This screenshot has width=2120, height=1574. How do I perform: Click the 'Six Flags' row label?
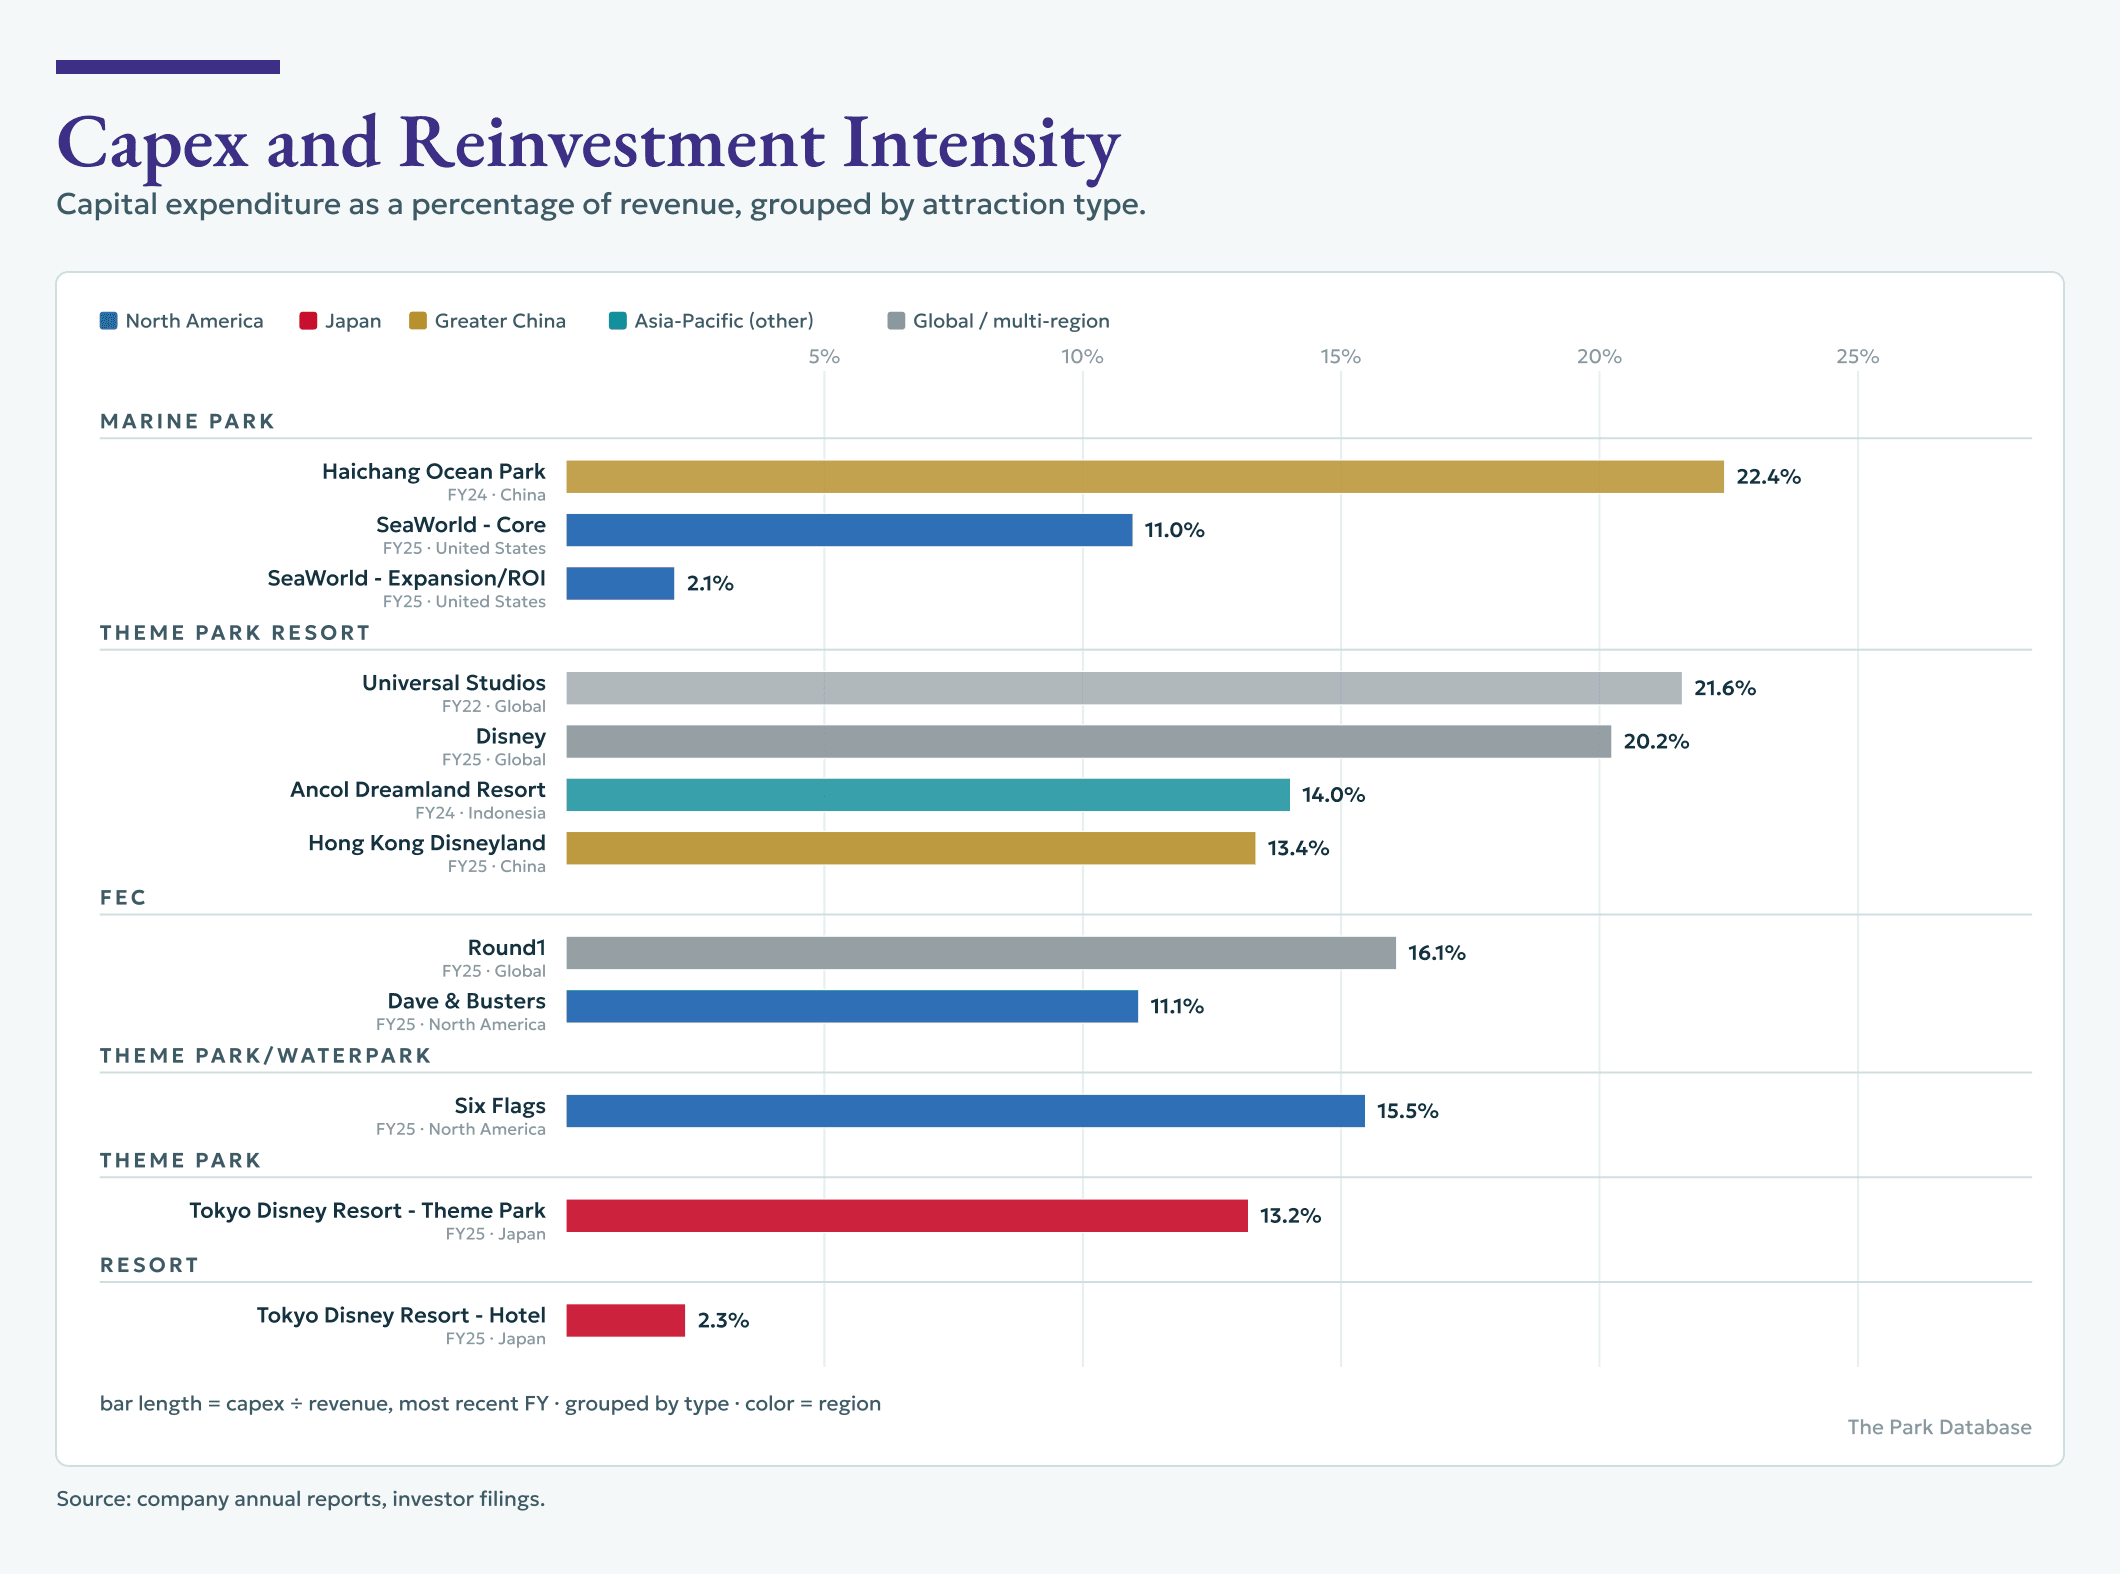pos(500,1106)
